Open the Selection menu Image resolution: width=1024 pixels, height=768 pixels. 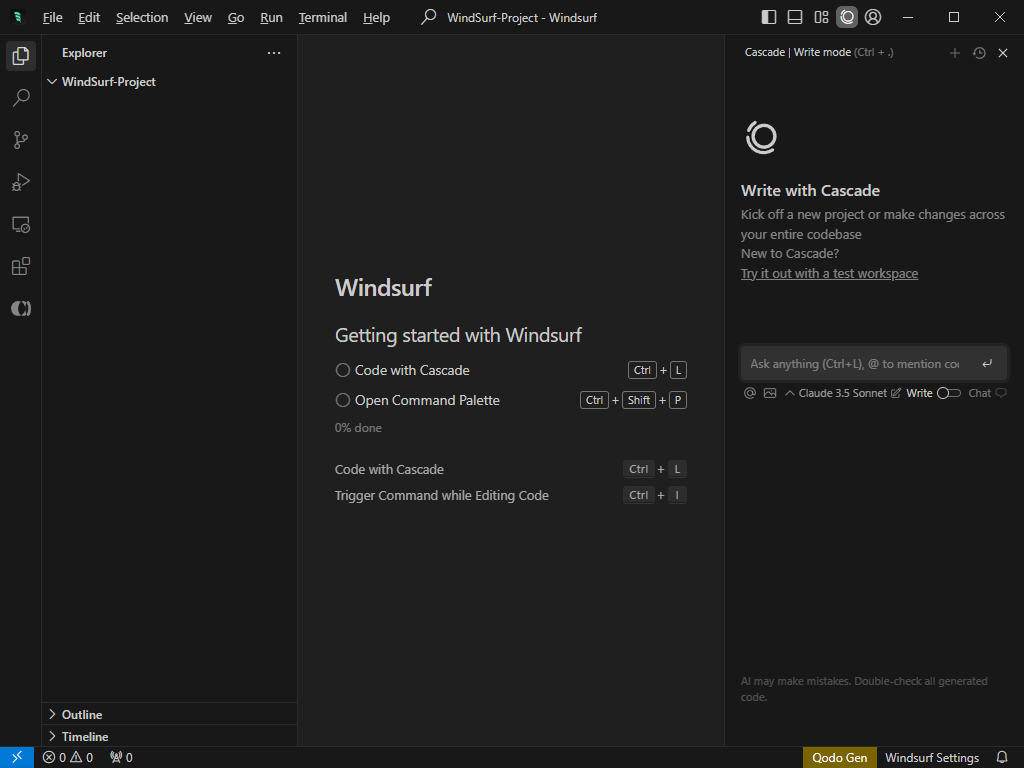click(142, 18)
